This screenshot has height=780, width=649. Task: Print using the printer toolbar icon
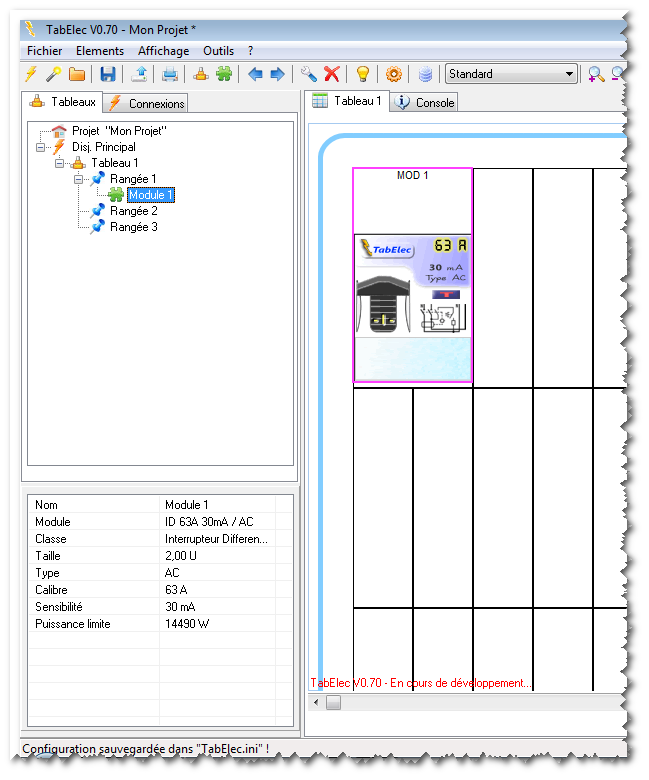pos(170,74)
